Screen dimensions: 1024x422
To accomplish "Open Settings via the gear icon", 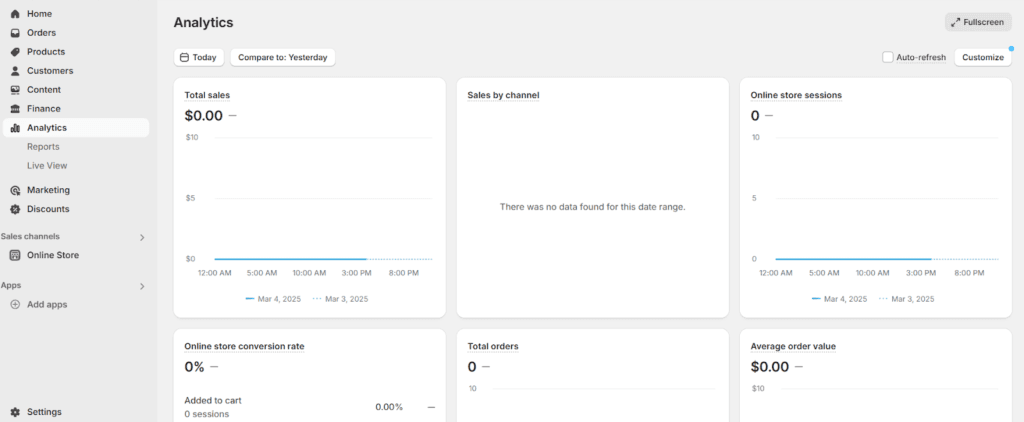I will pyautogui.click(x=15, y=412).
